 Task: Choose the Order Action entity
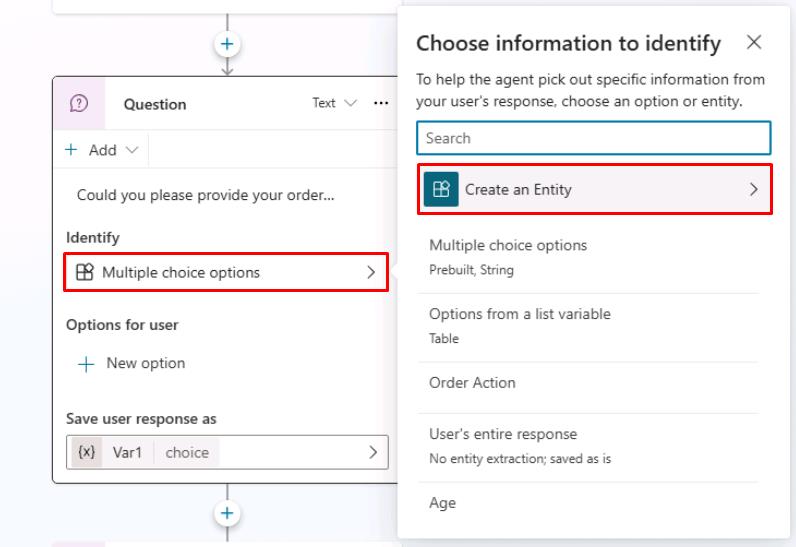point(472,382)
